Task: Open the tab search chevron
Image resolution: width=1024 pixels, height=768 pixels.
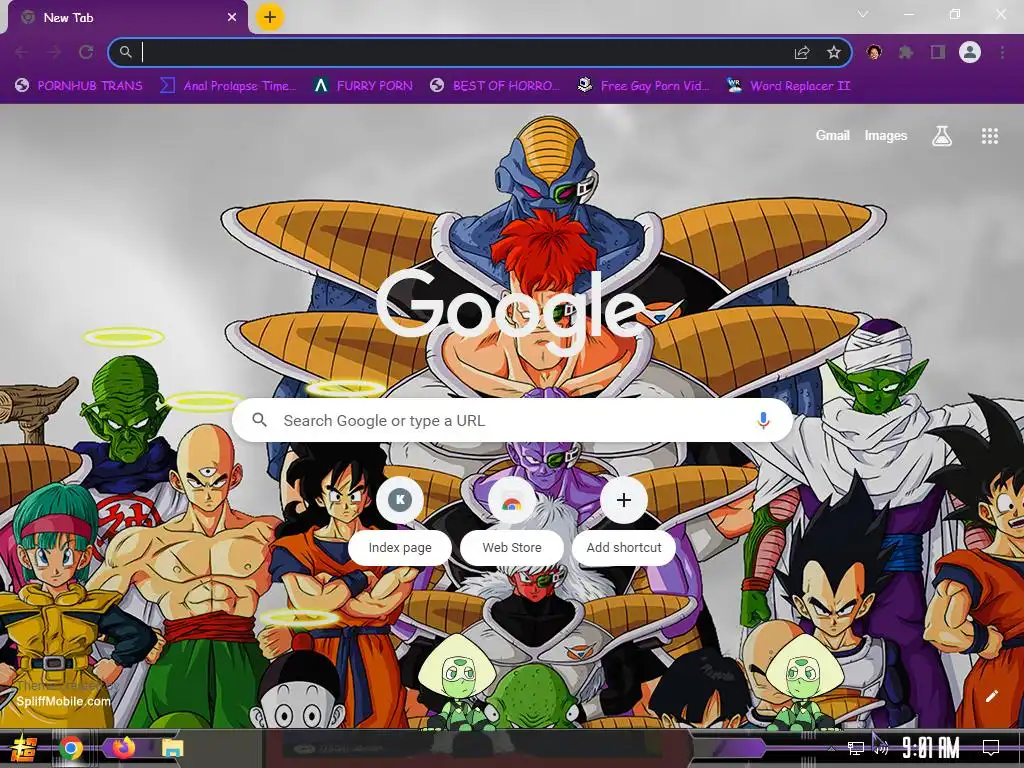Action: (863, 14)
